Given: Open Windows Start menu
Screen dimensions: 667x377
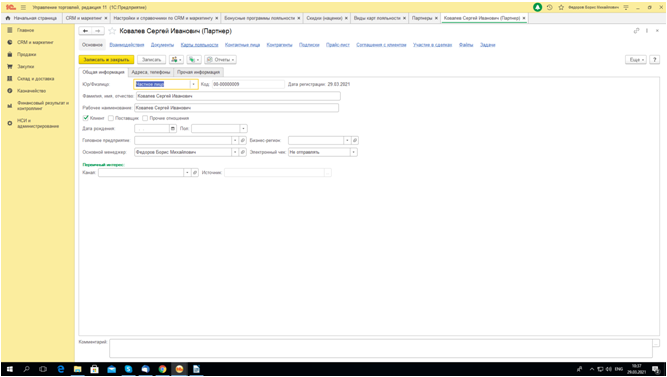Looking at the screenshot, I should point(10,369).
